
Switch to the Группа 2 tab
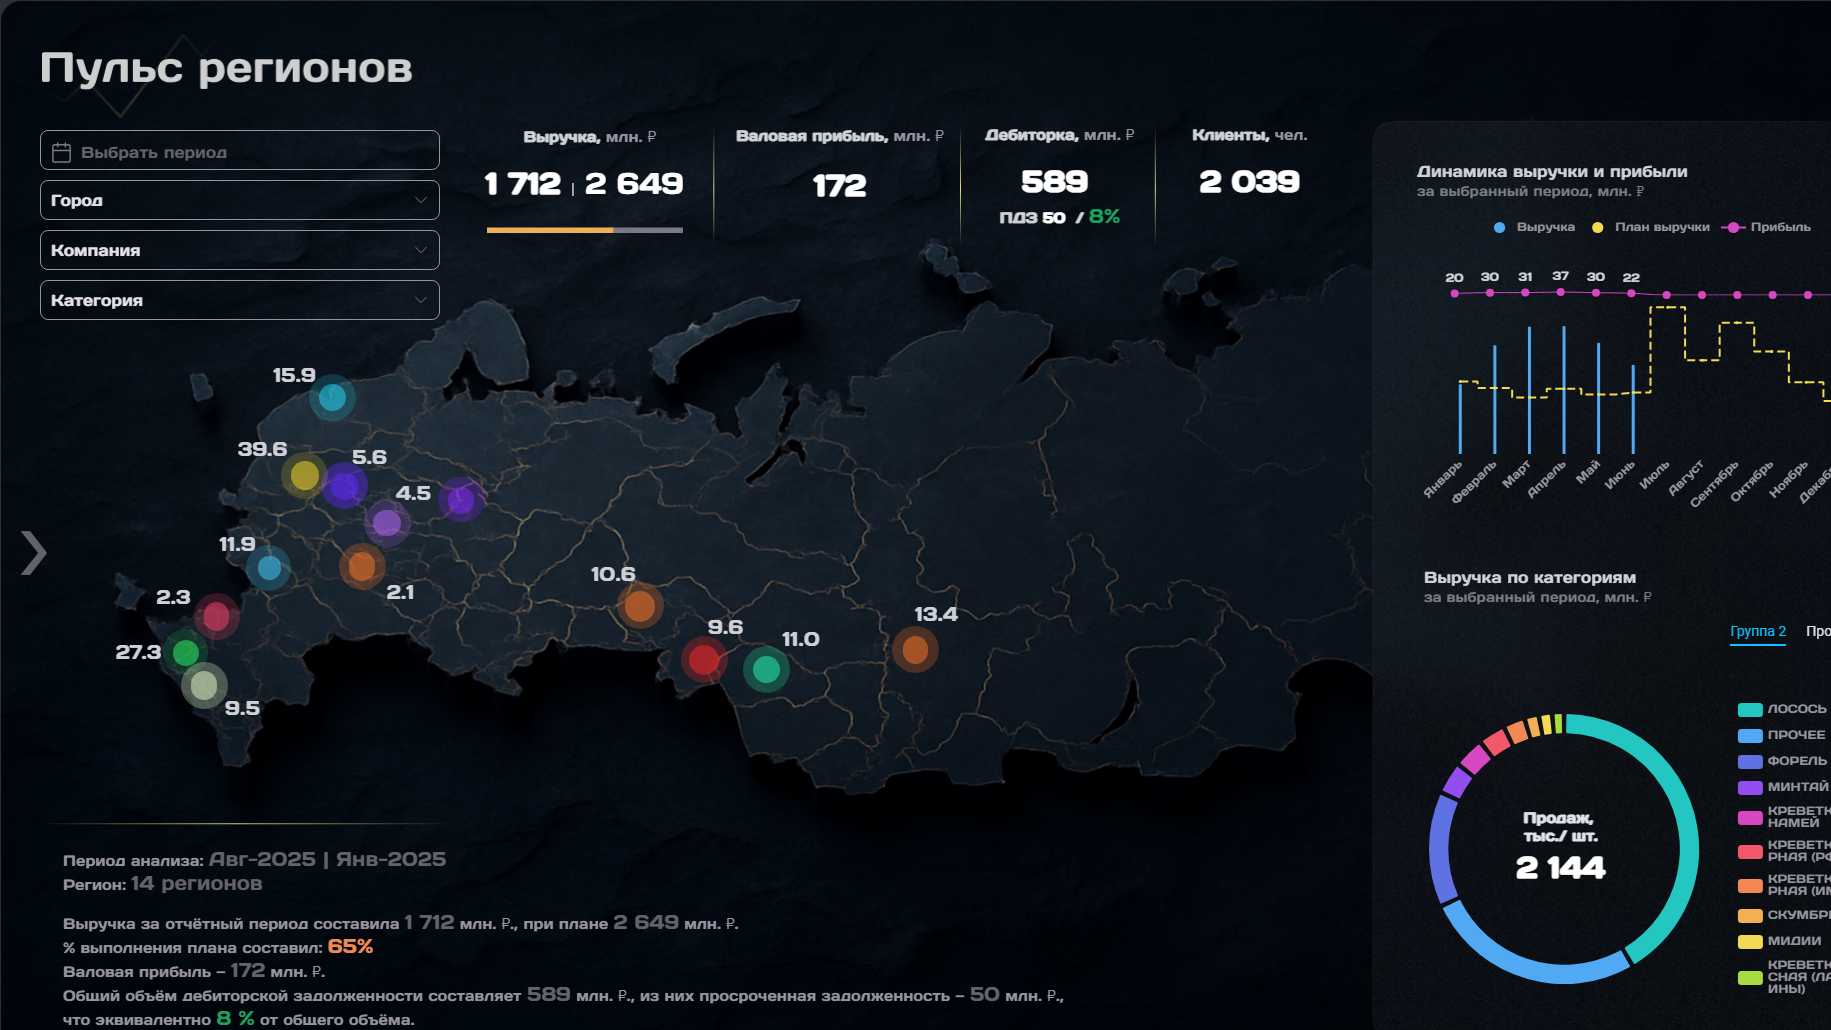pos(1758,632)
